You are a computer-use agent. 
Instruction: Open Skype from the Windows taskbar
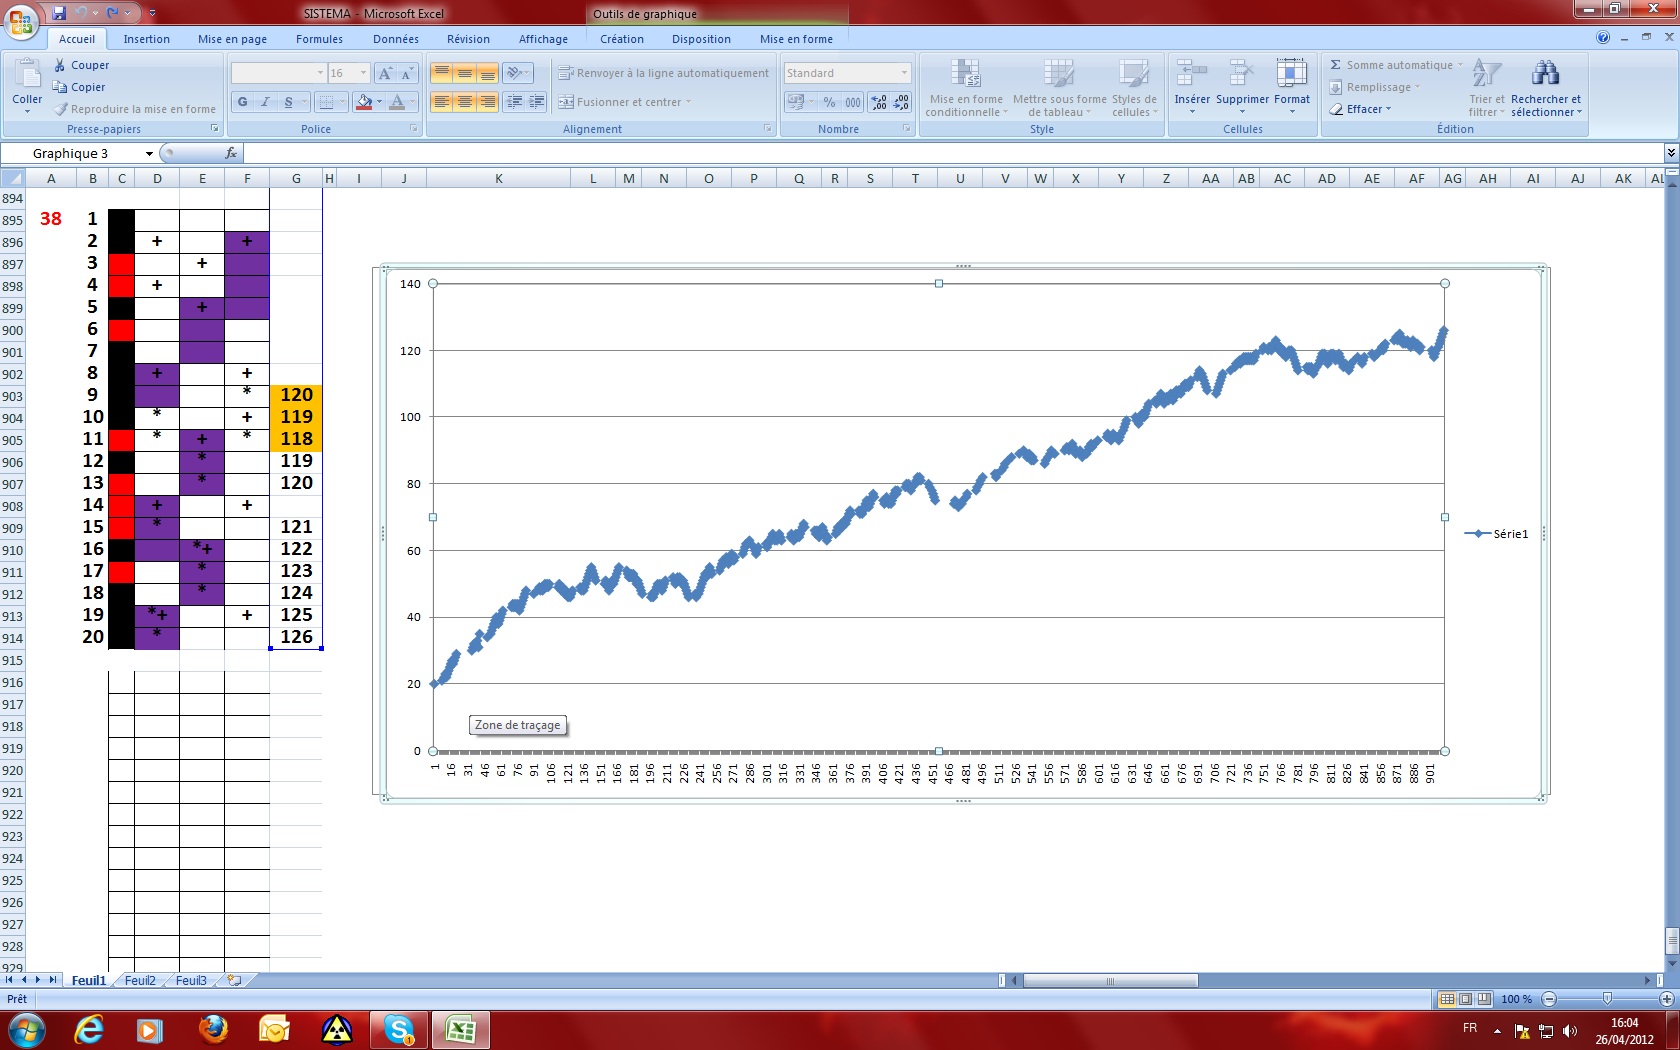click(x=399, y=1029)
